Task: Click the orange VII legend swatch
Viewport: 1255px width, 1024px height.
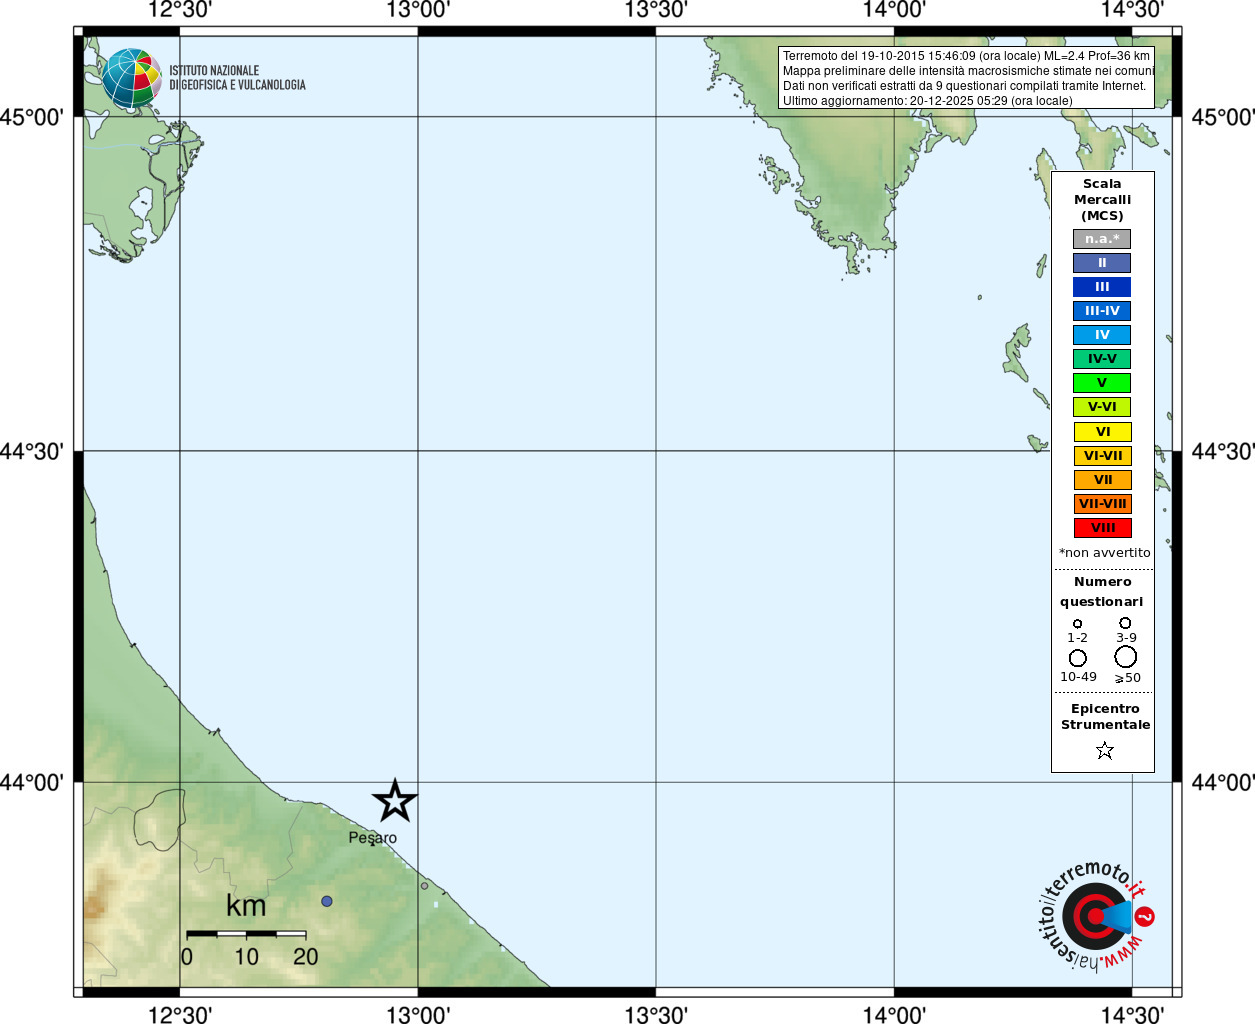Action: click(1102, 480)
